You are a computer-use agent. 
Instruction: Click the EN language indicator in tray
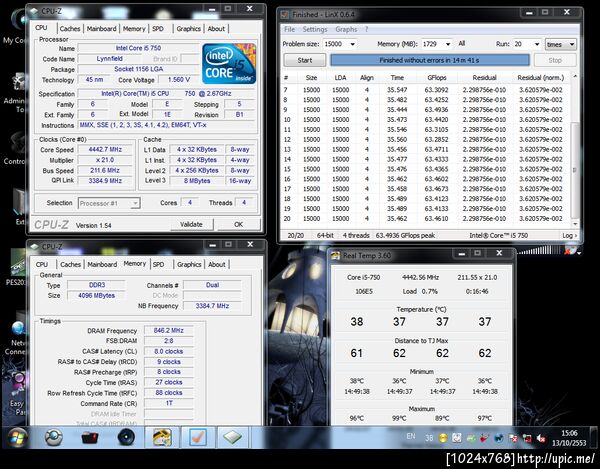pyautogui.click(x=411, y=436)
